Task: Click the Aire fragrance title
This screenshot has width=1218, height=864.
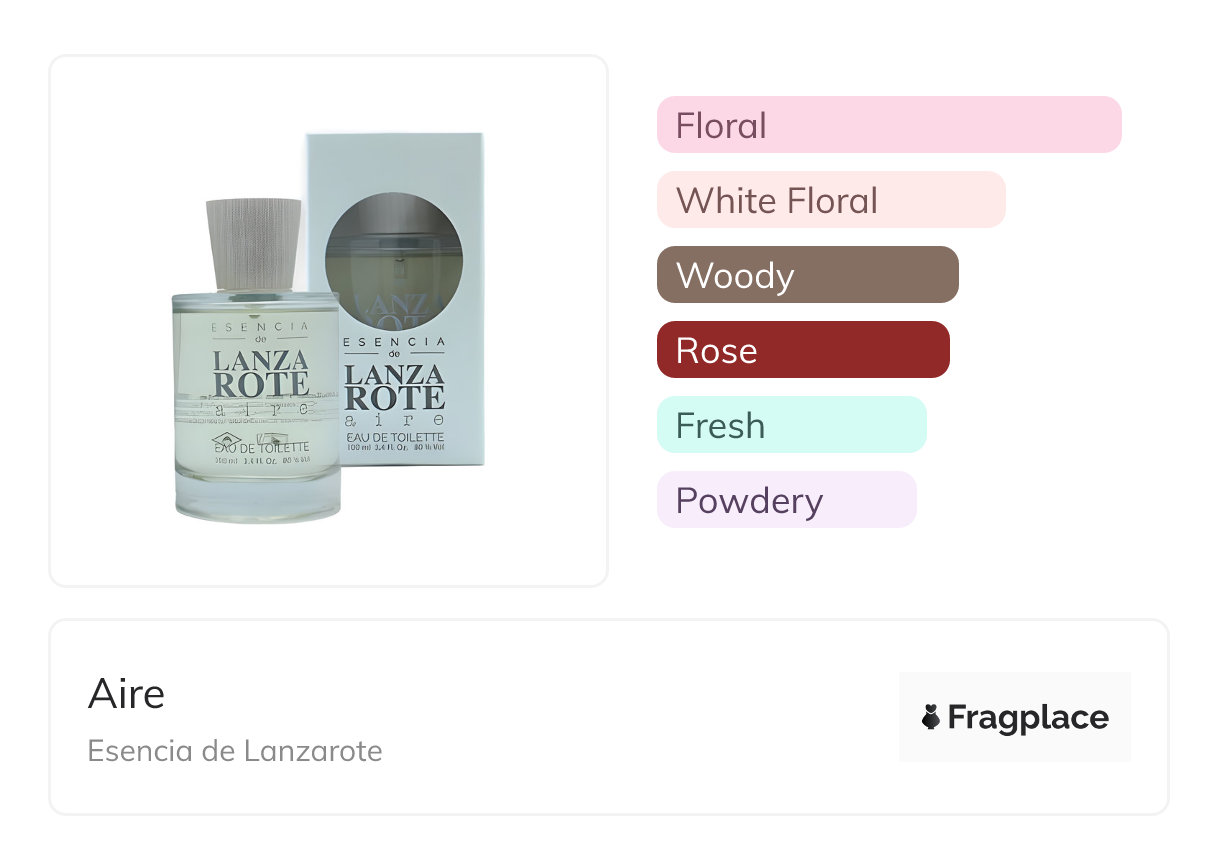Action: point(126,693)
